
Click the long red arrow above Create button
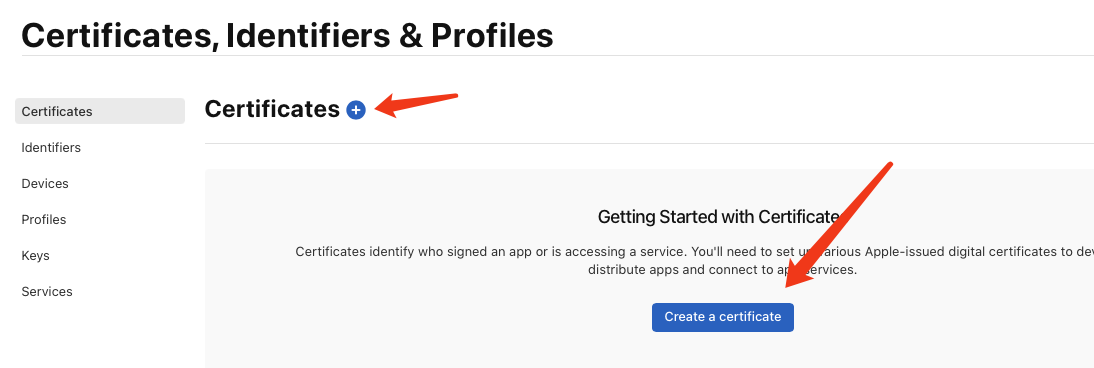coord(839,225)
